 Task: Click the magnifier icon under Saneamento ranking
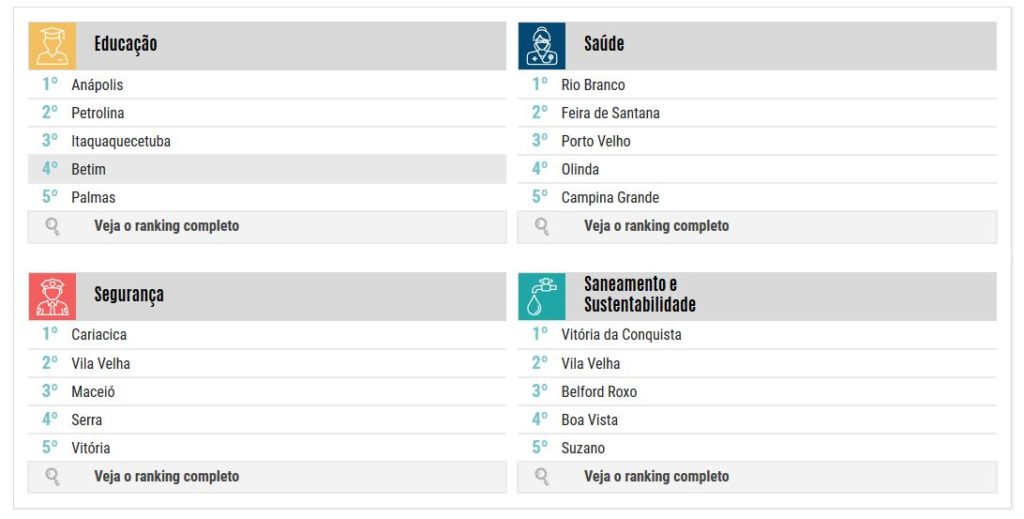click(x=542, y=477)
